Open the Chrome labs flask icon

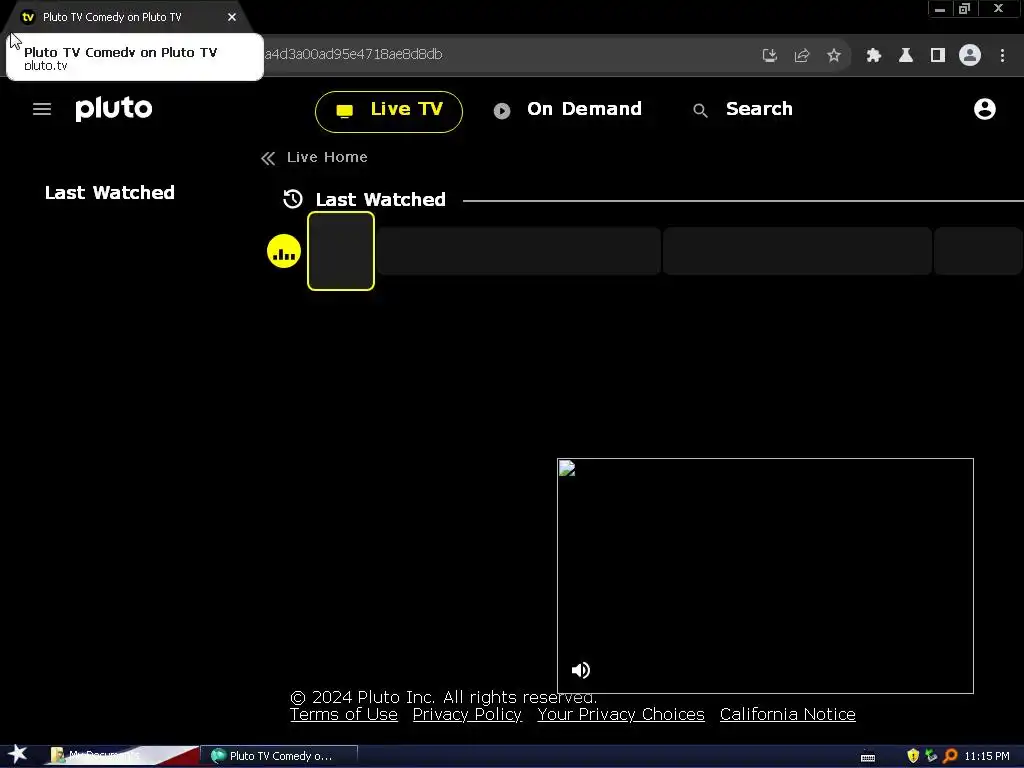(x=906, y=56)
